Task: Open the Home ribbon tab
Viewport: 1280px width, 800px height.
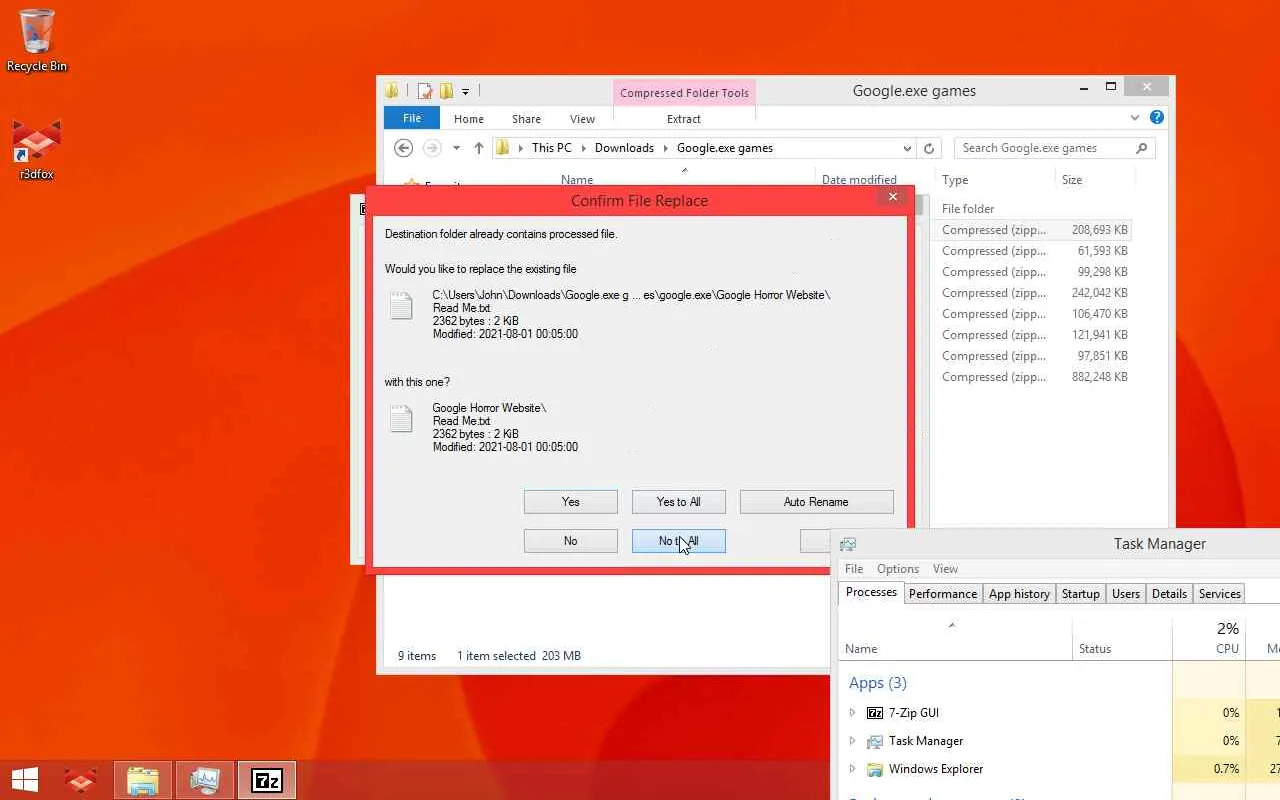Action: click(x=469, y=119)
